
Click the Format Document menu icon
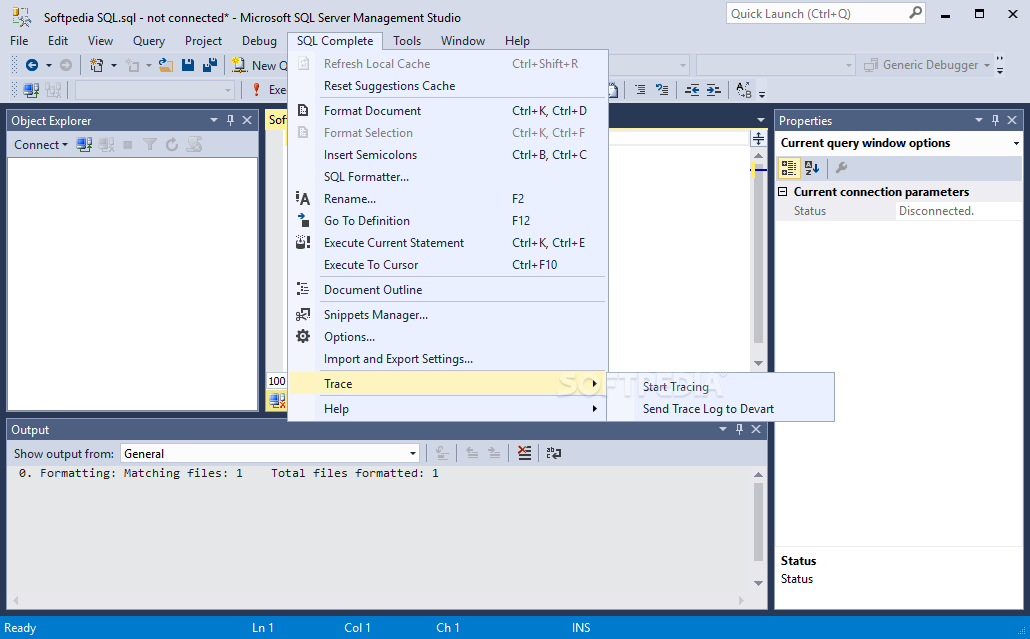(x=303, y=110)
